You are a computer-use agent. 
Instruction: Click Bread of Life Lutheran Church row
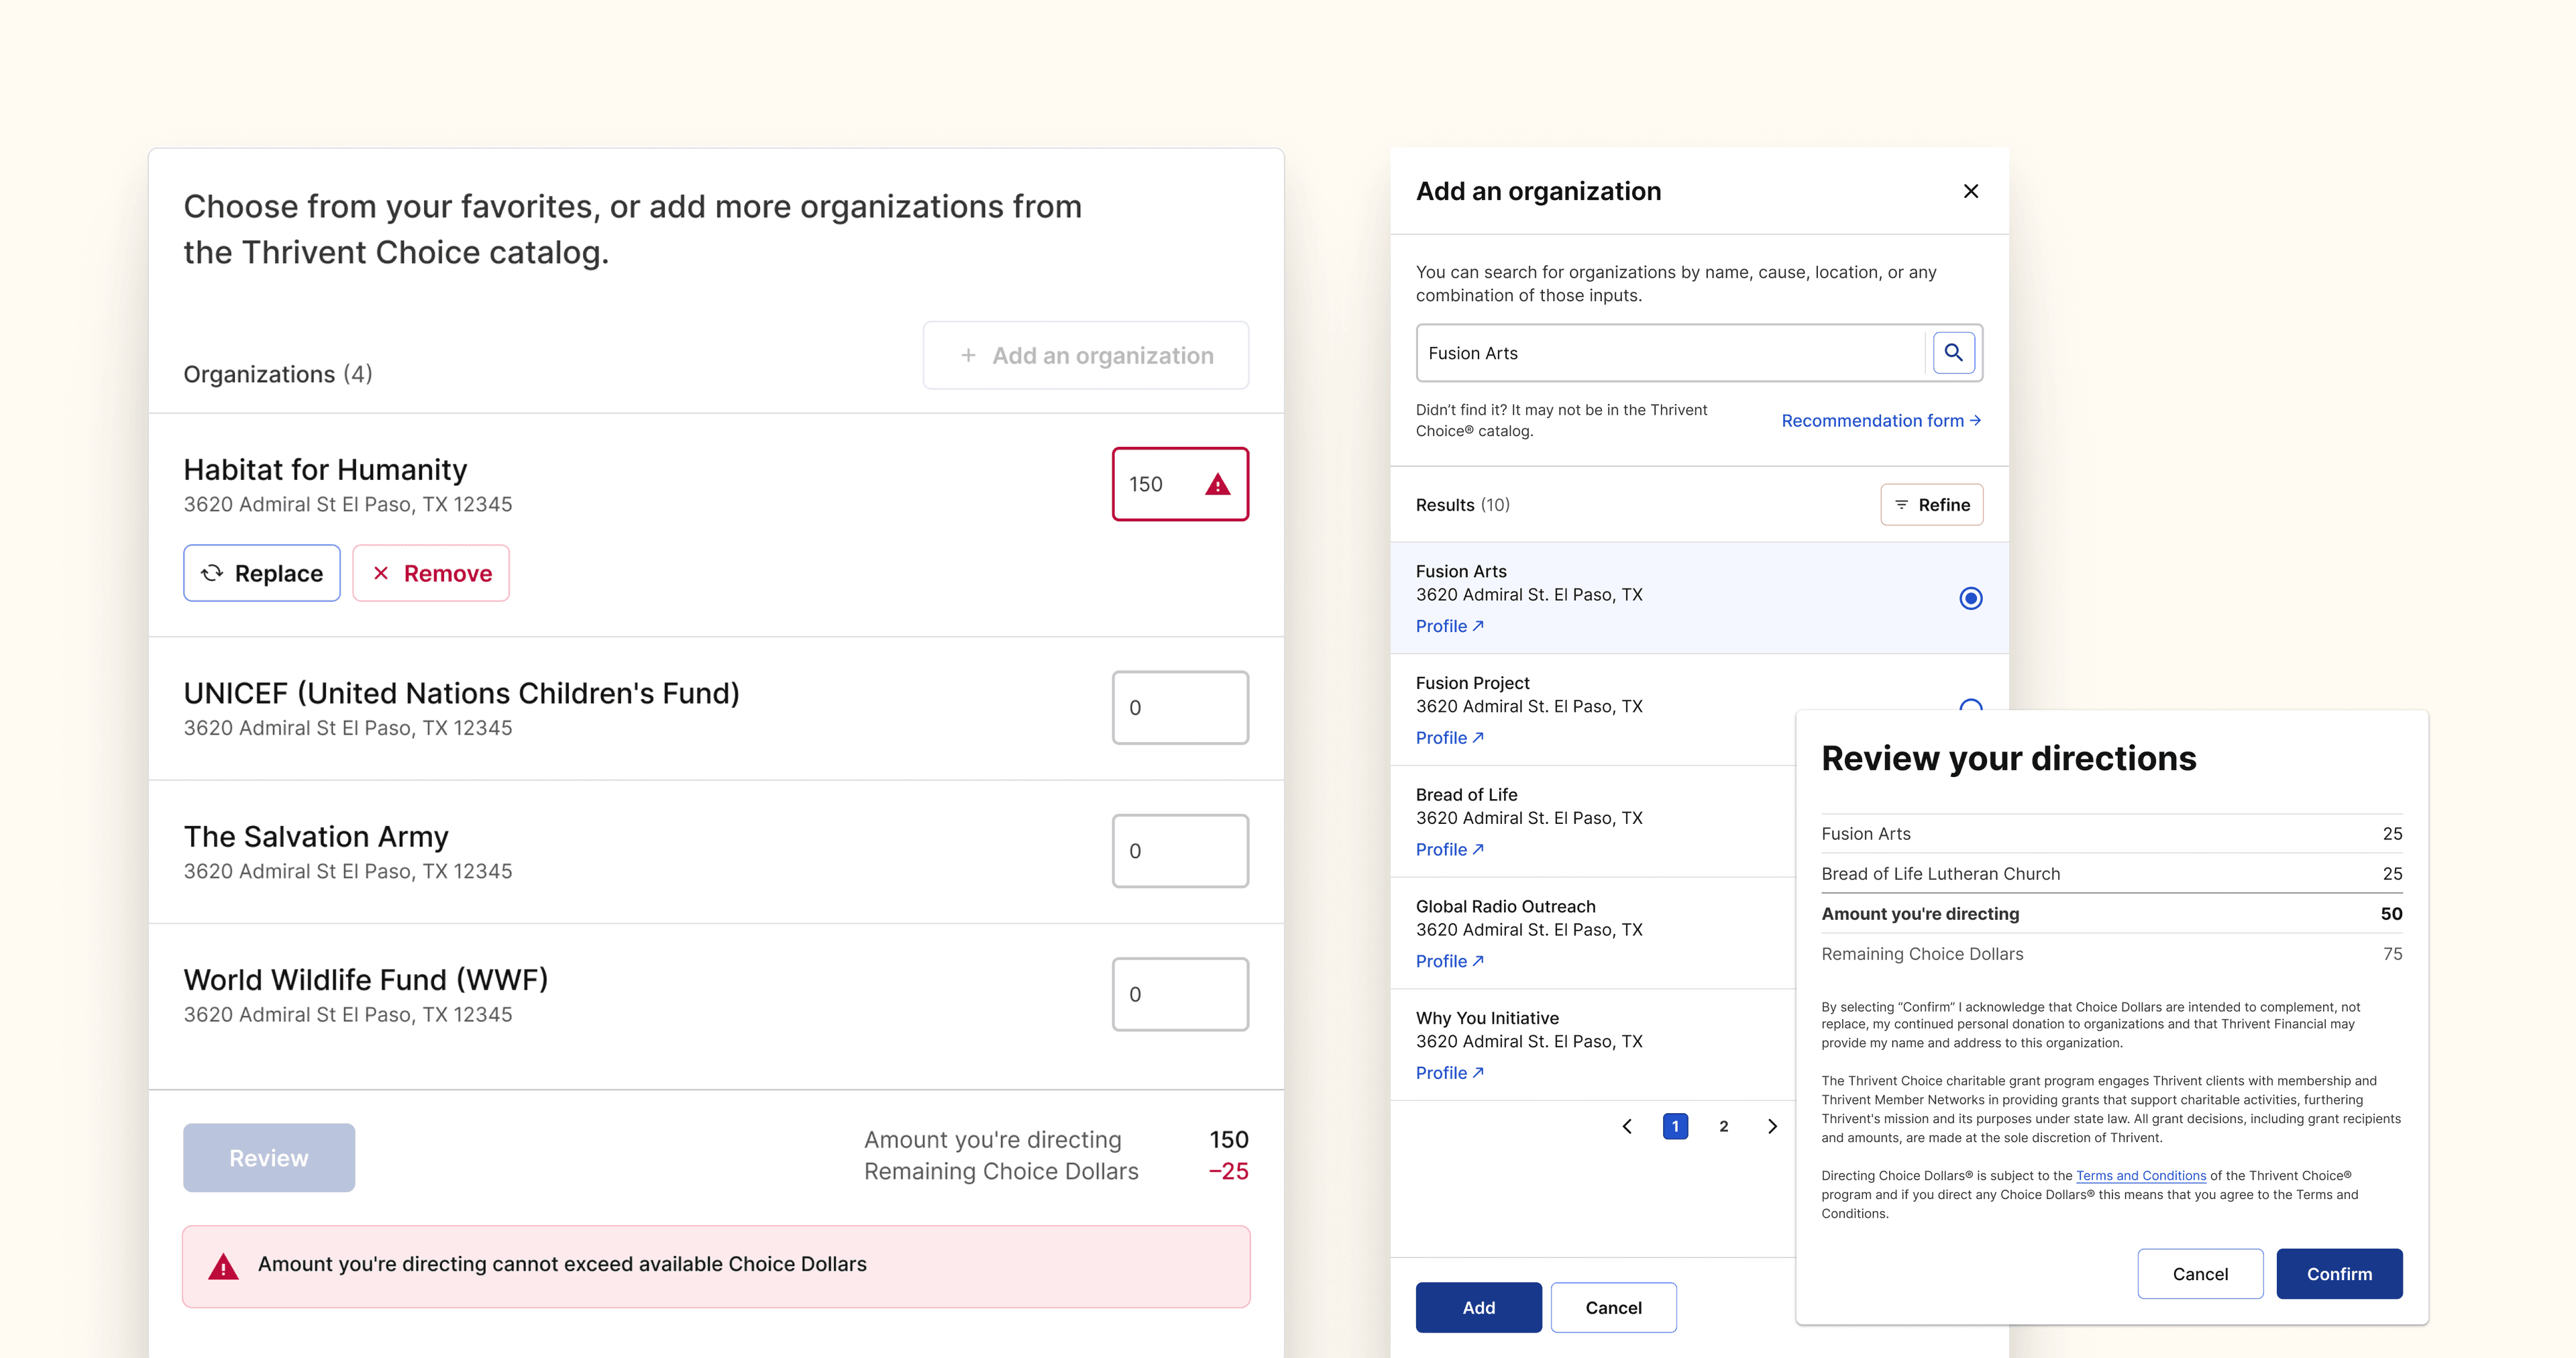[2111, 873]
